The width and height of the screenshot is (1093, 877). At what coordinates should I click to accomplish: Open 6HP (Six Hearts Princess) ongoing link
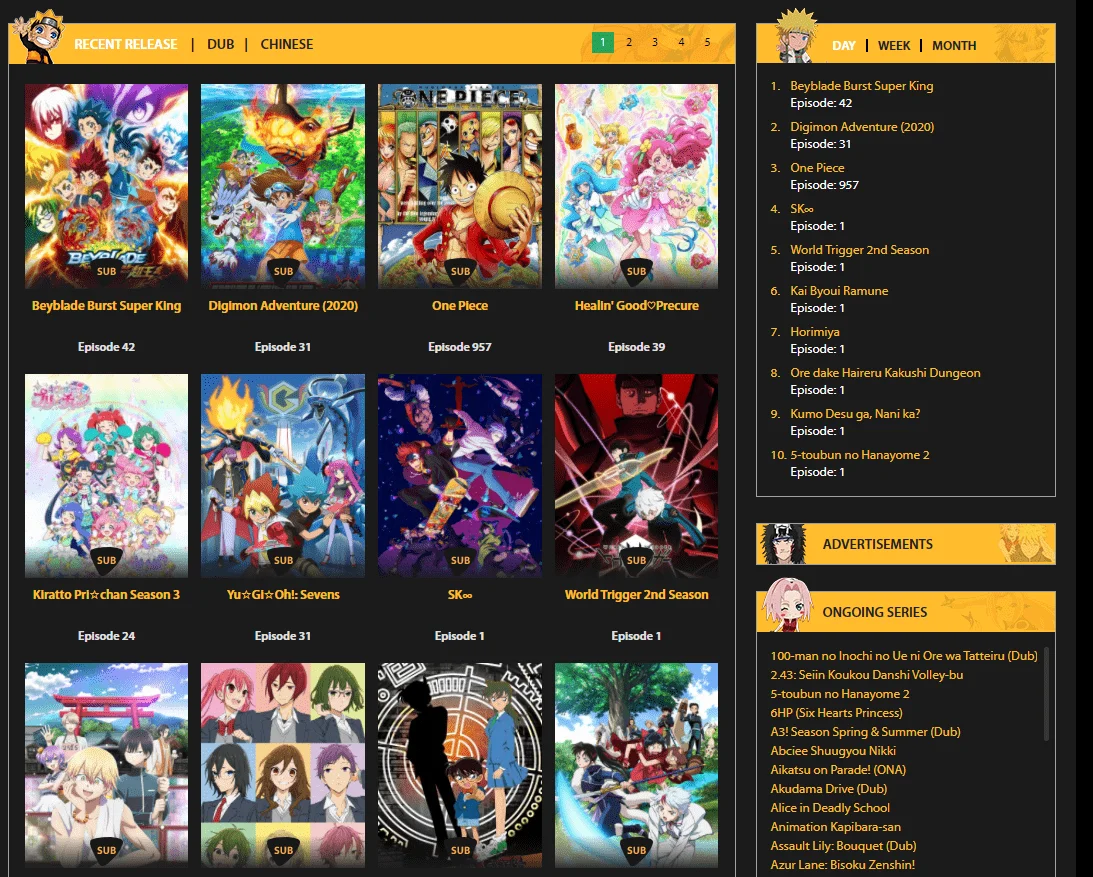(x=836, y=713)
